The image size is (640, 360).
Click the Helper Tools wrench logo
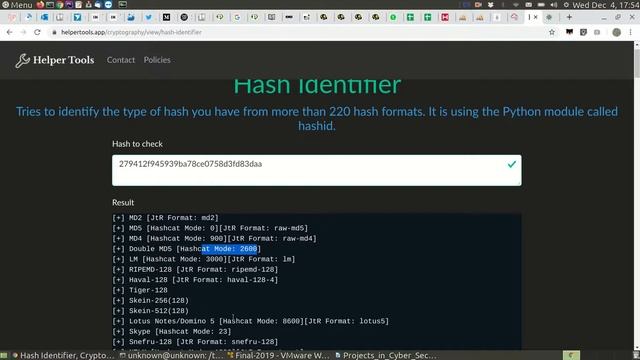(22, 60)
